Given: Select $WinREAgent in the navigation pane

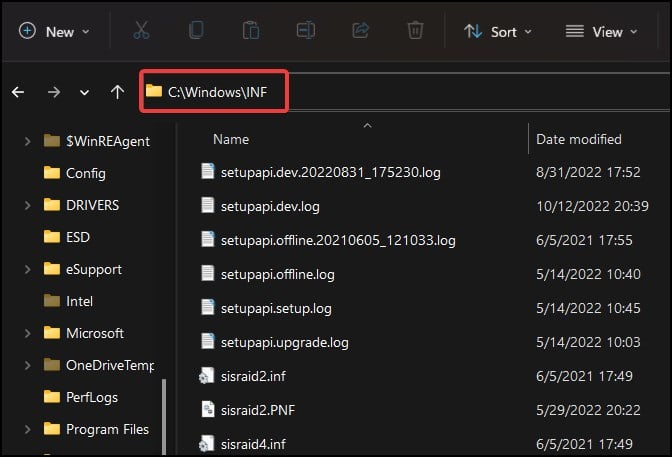Looking at the screenshot, I should pos(108,141).
